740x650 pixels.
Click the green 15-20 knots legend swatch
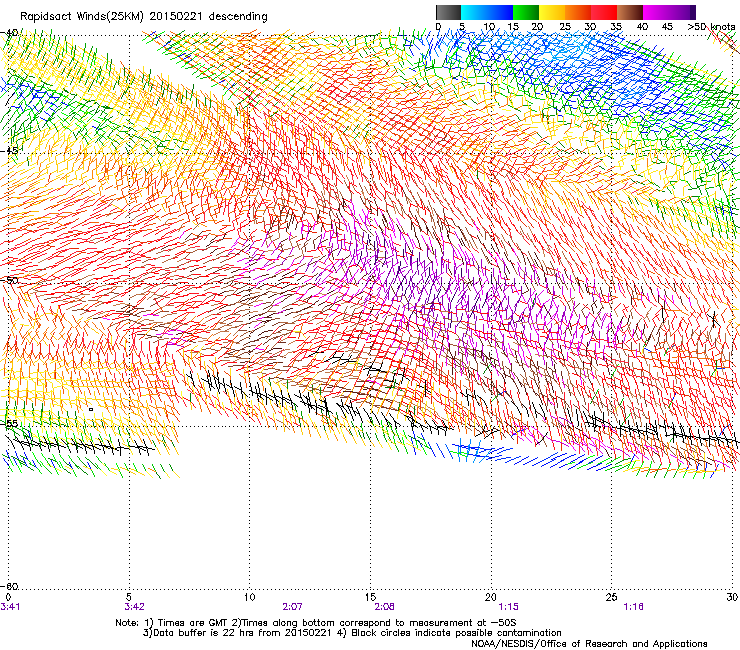[526, 12]
